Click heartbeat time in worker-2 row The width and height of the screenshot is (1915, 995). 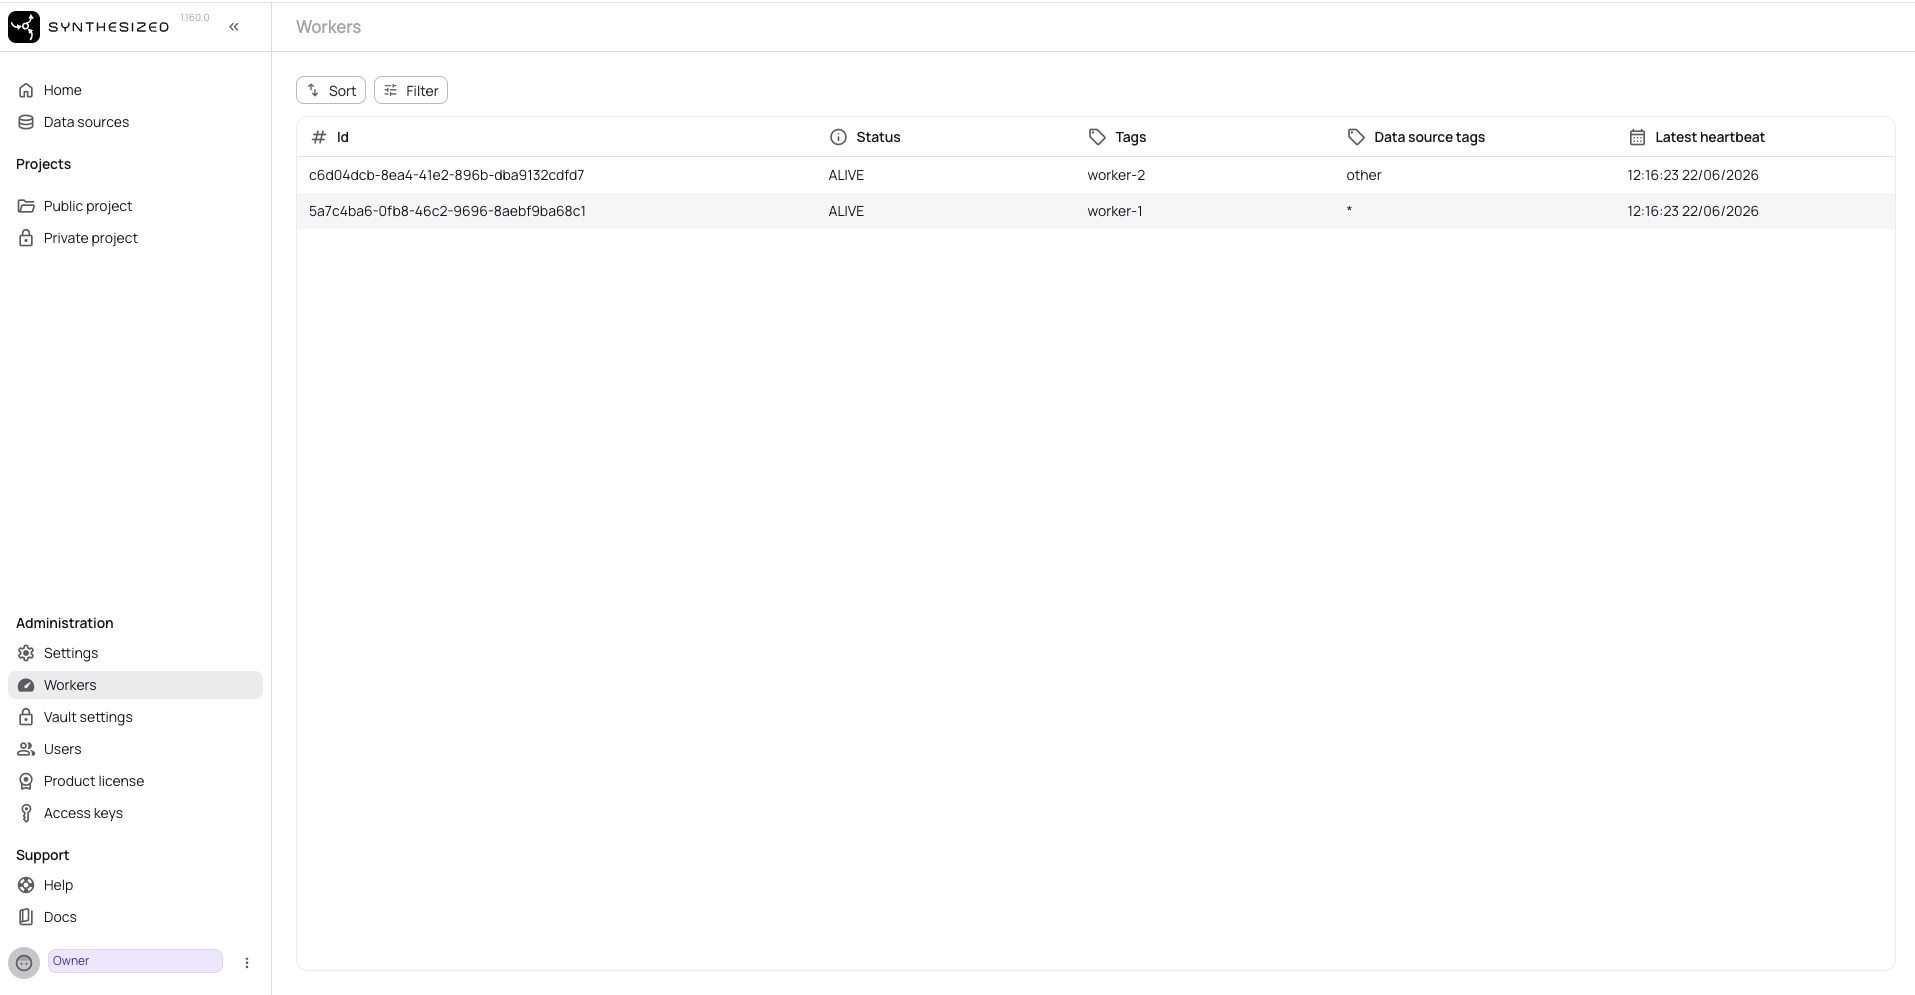tap(1692, 175)
